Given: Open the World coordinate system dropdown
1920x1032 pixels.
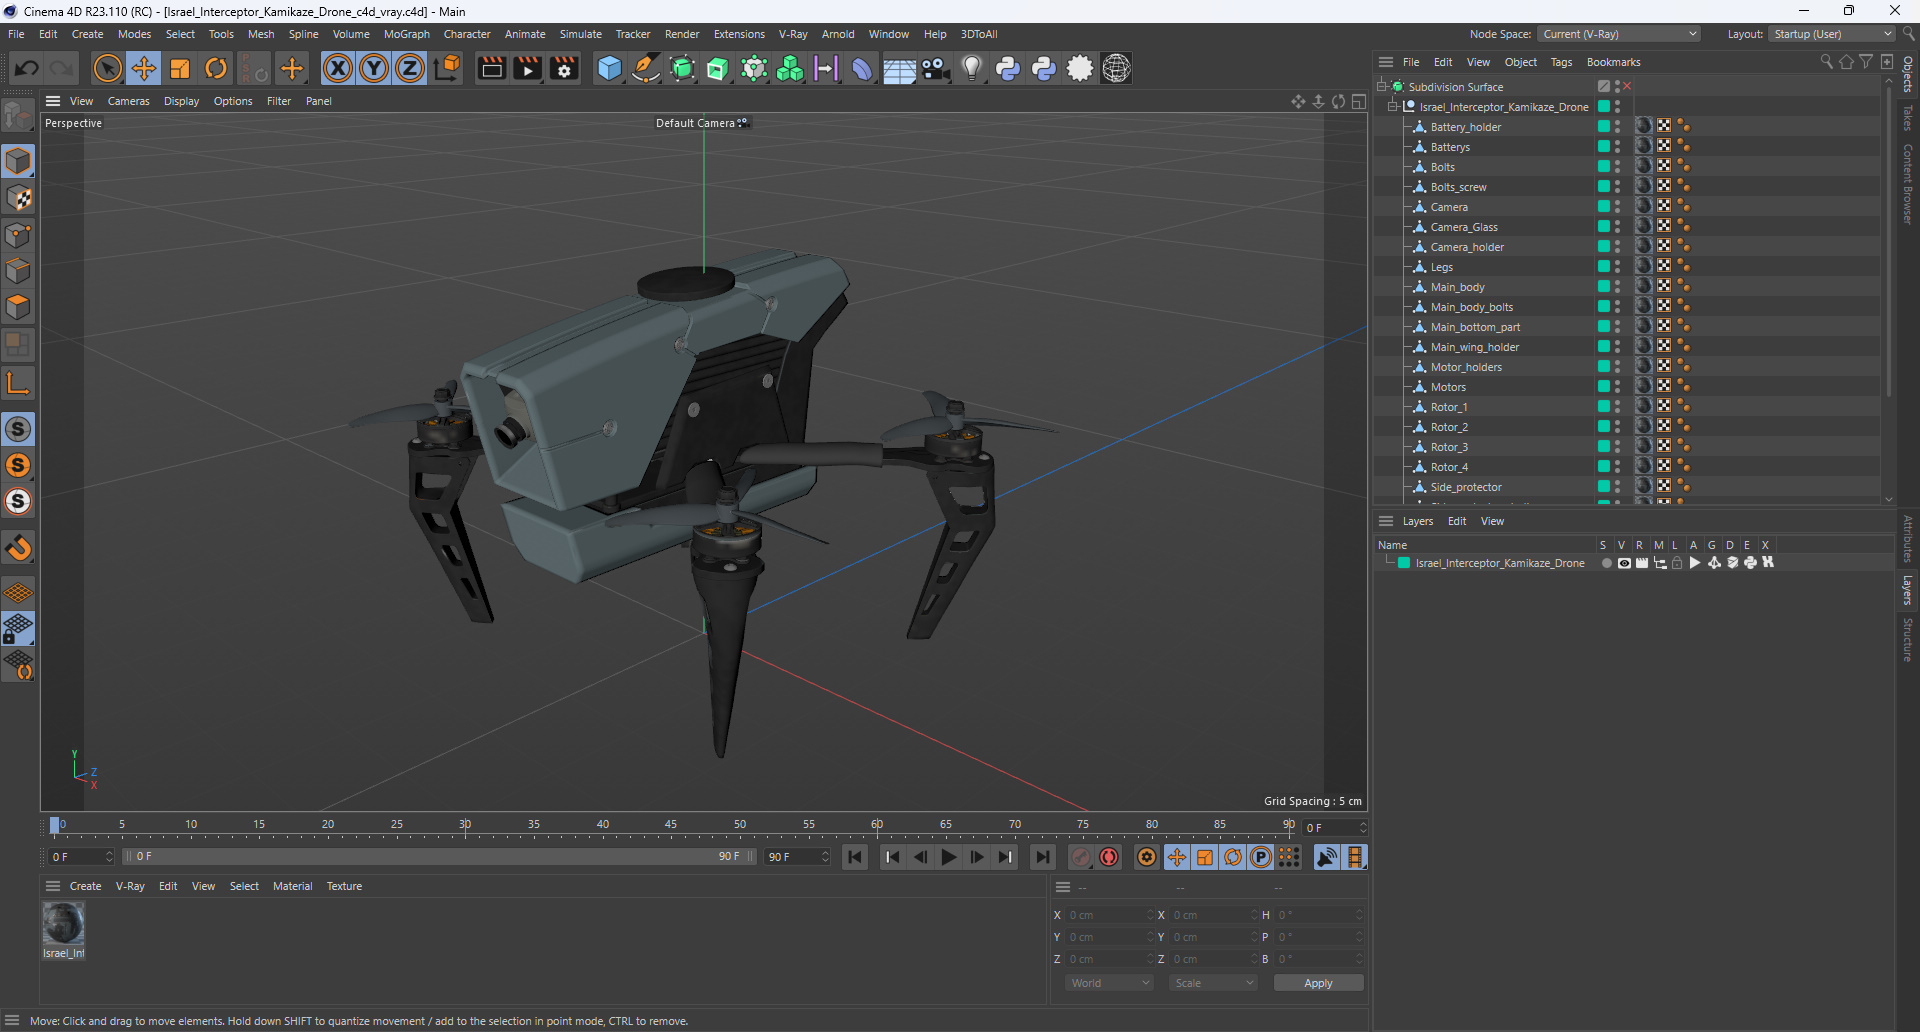Looking at the screenshot, I should 1109,983.
